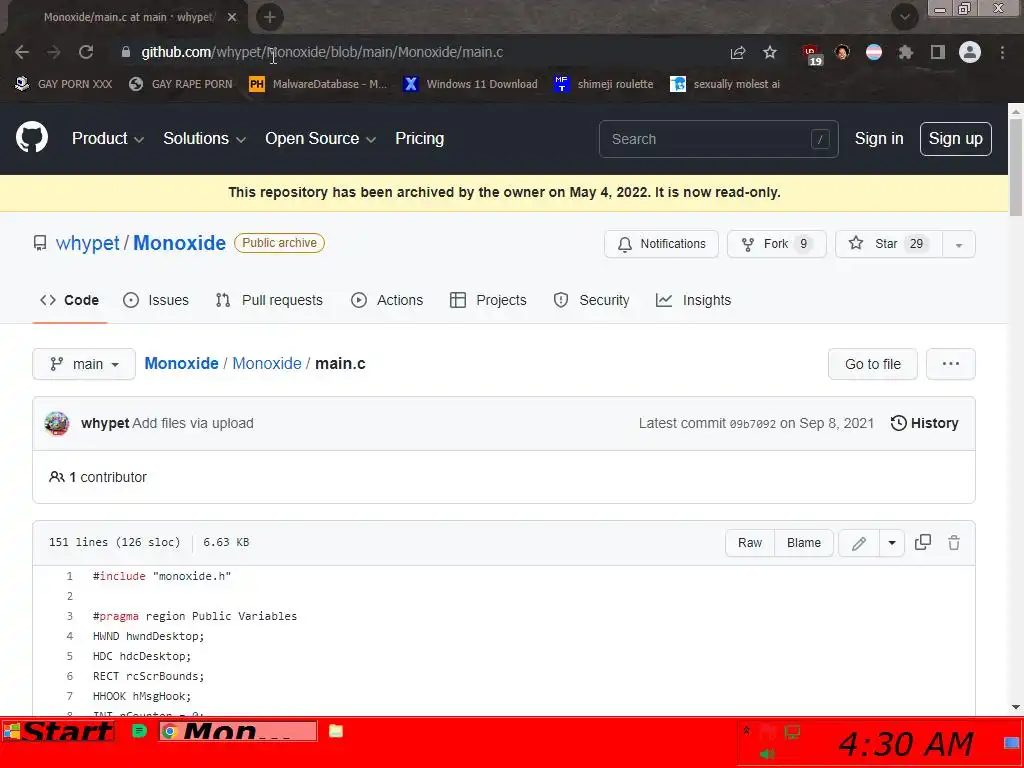Open the Security tab

(592, 300)
